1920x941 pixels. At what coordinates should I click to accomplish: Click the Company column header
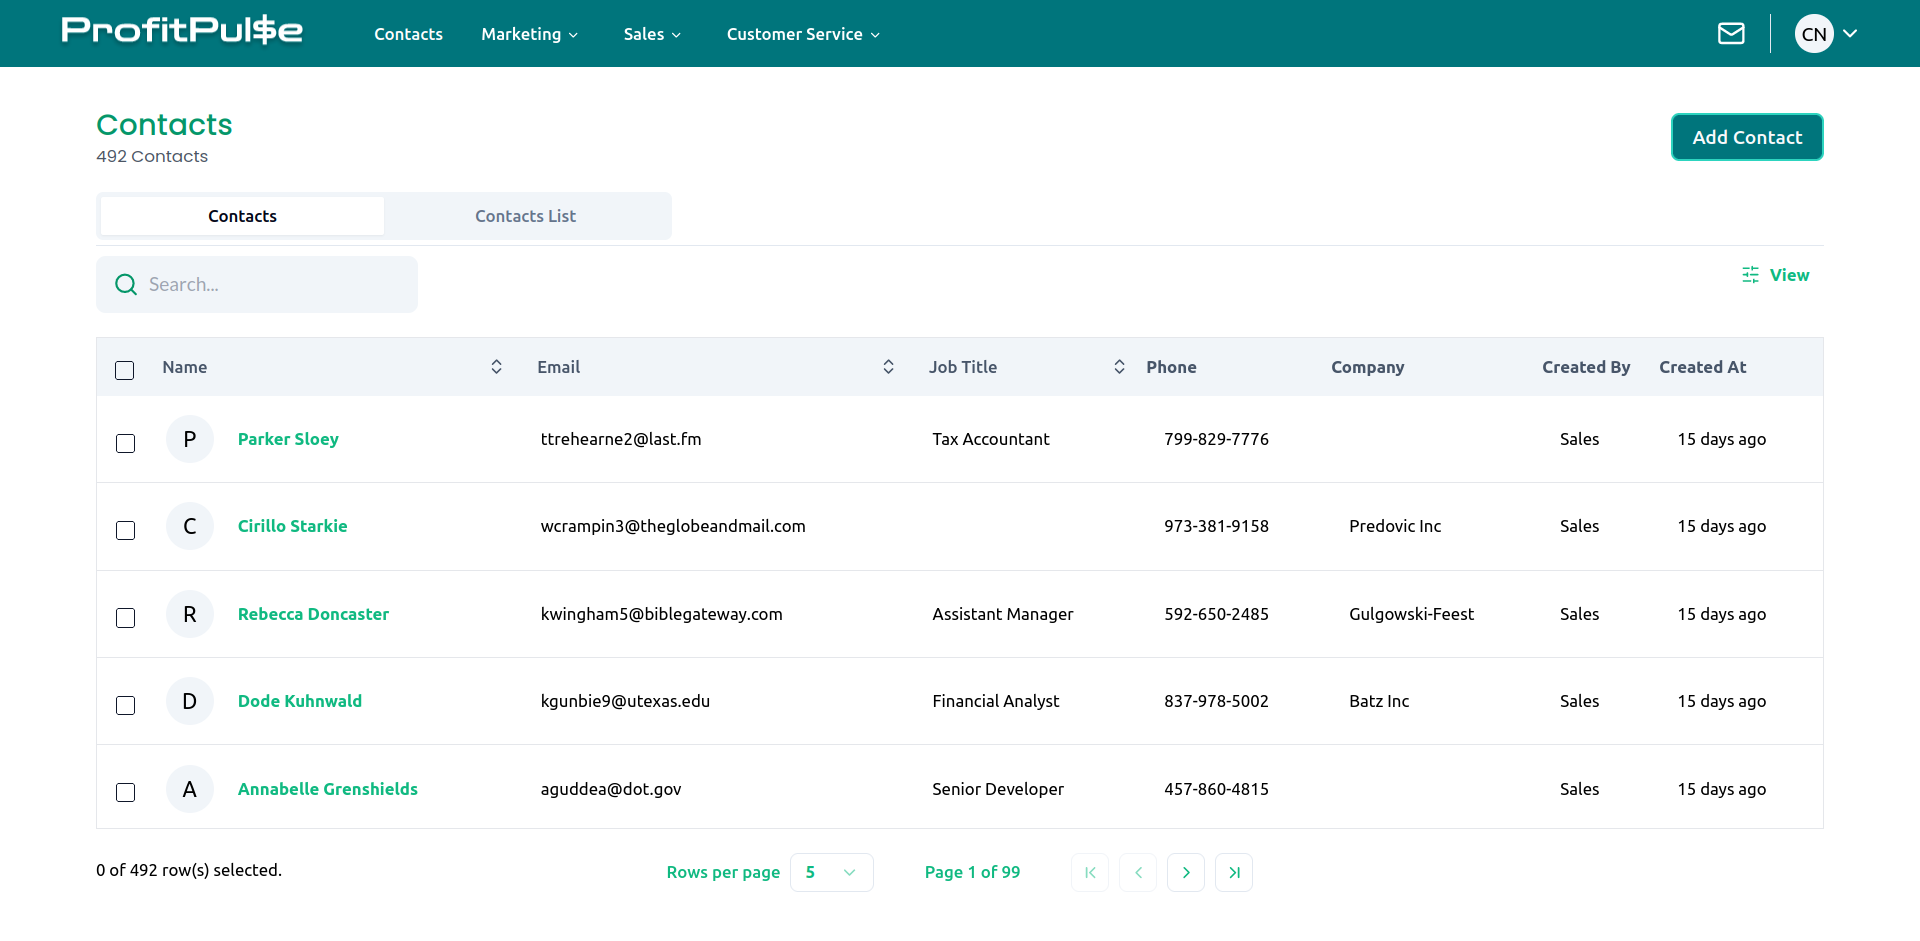pos(1367,367)
